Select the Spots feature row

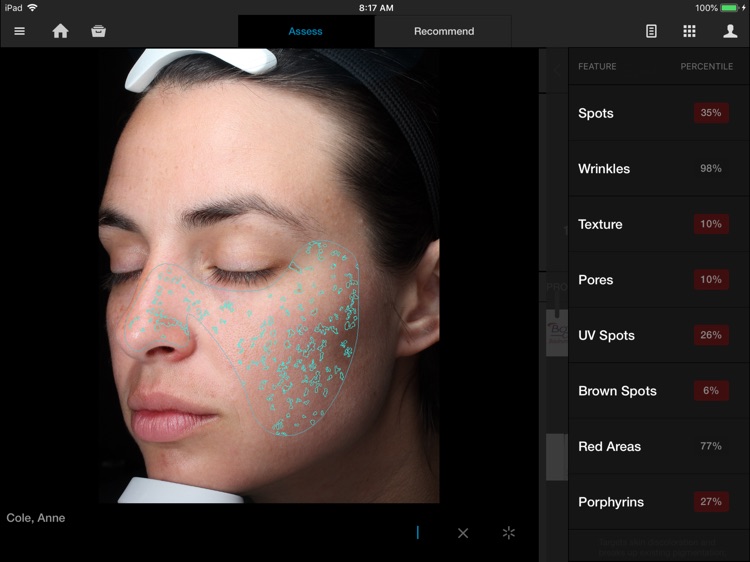[x=659, y=113]
